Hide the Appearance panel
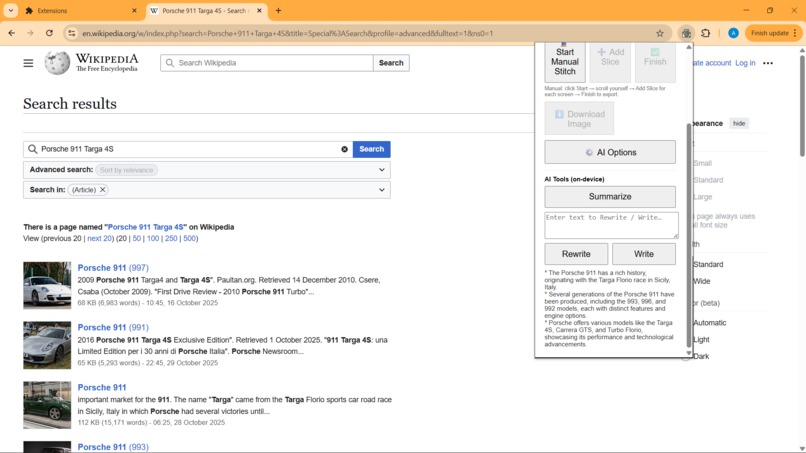 [x=739, y=123]
